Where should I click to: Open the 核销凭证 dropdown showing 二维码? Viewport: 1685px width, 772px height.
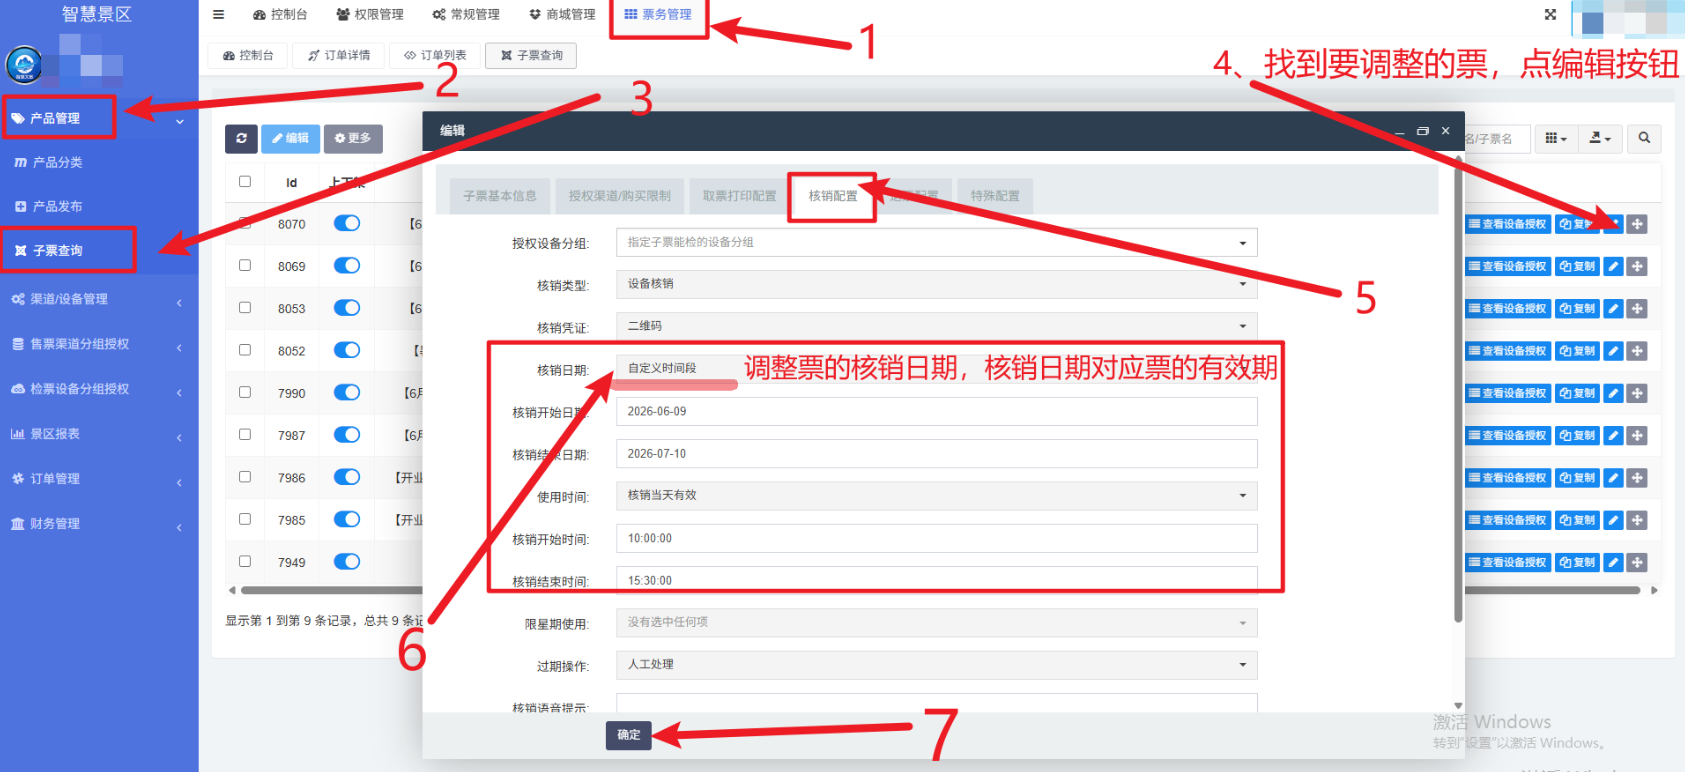coord(936,326)
